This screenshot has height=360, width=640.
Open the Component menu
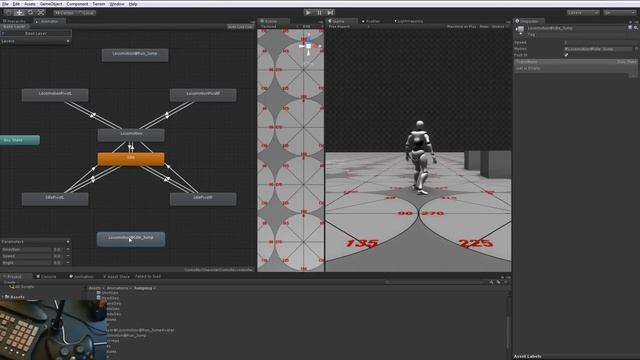(x=77, y=4)
